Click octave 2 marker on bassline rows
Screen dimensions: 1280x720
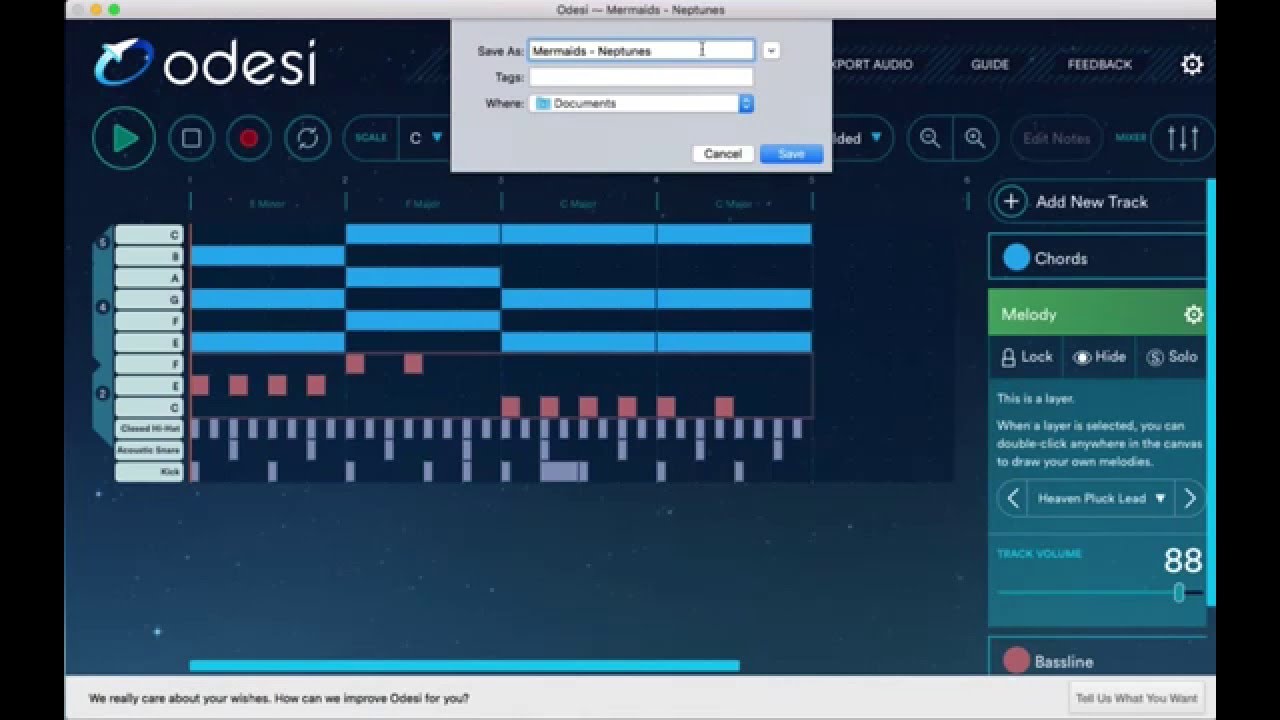[x=102, y=394]
